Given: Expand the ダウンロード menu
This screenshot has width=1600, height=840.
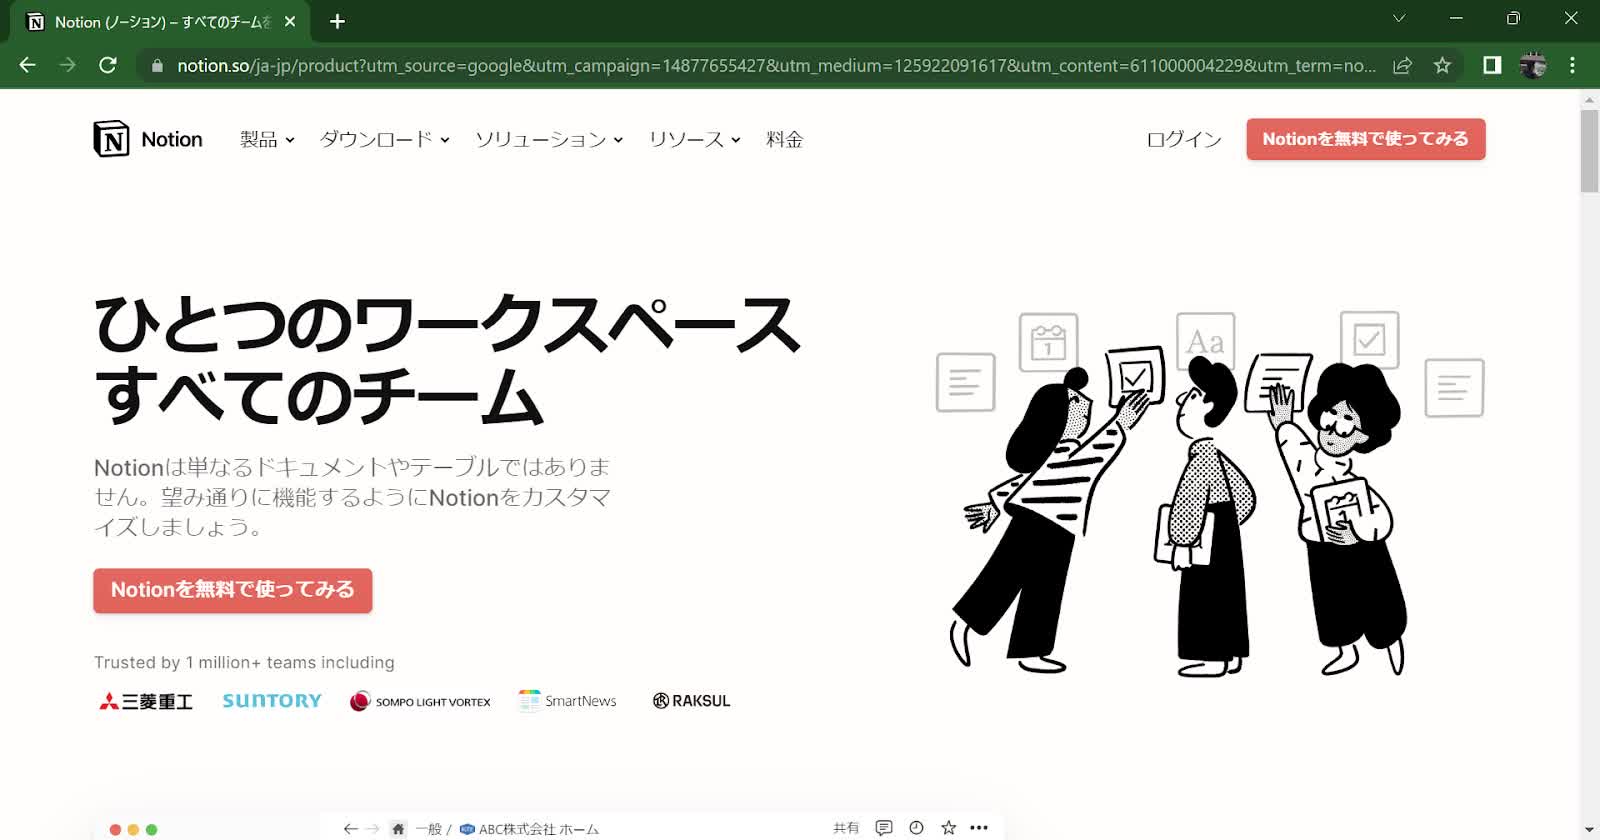Looking at the screenshot, I should pyautogui.click(x=385, y=139).
